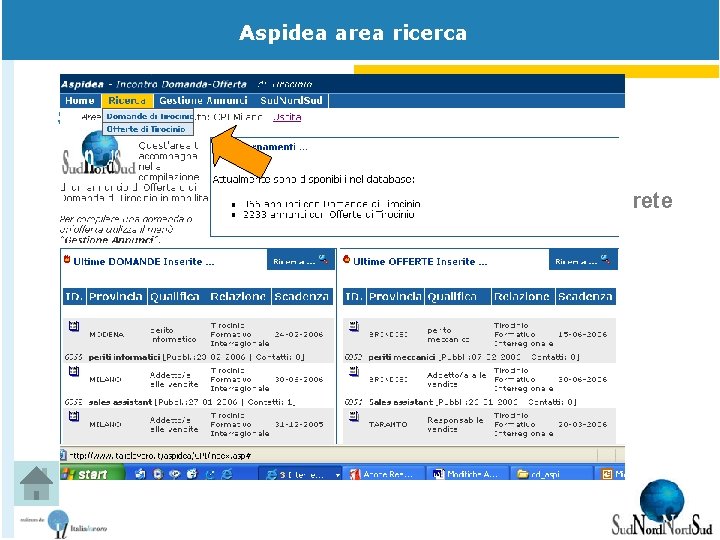720x540 pixels.
Task: Sort offerte table by Provincia column
Action: (x=395, y=297)
